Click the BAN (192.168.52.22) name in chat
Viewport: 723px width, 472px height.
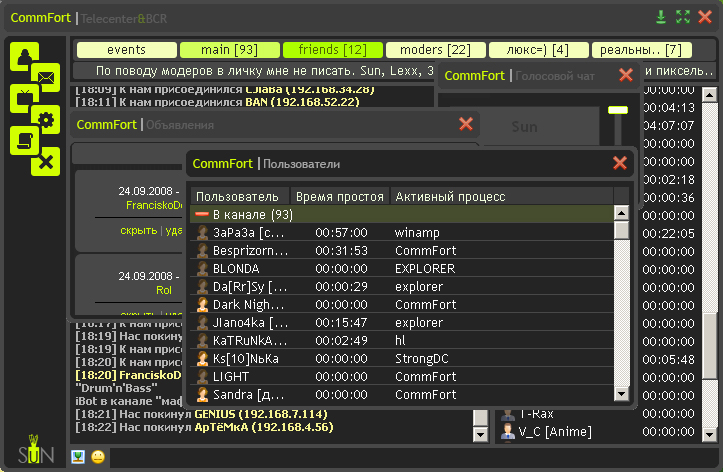click(302, 102)
